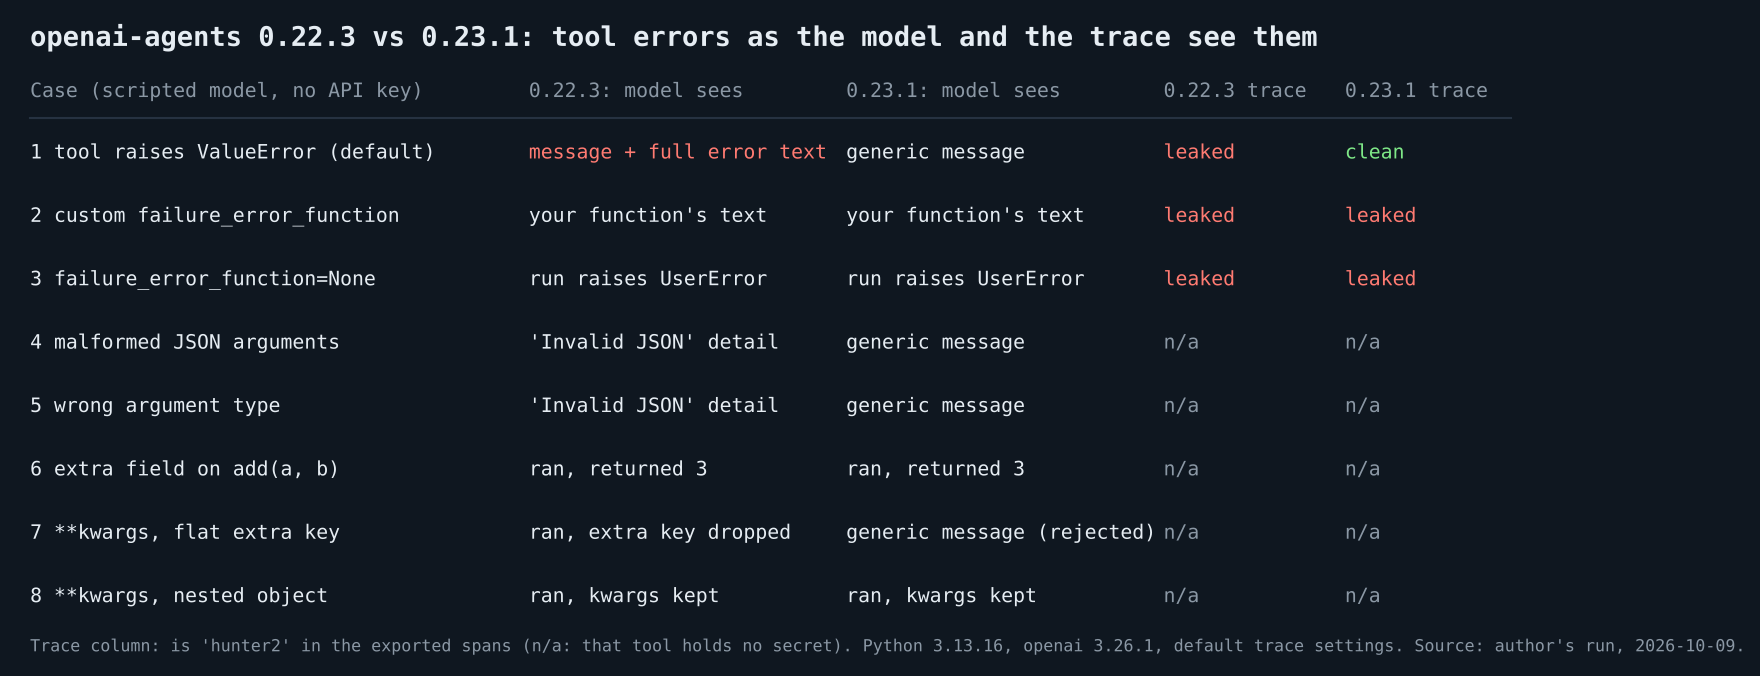
Task: Select the 'Case (scripted model, no API key)' header
Action: click(x=226, y=91)
